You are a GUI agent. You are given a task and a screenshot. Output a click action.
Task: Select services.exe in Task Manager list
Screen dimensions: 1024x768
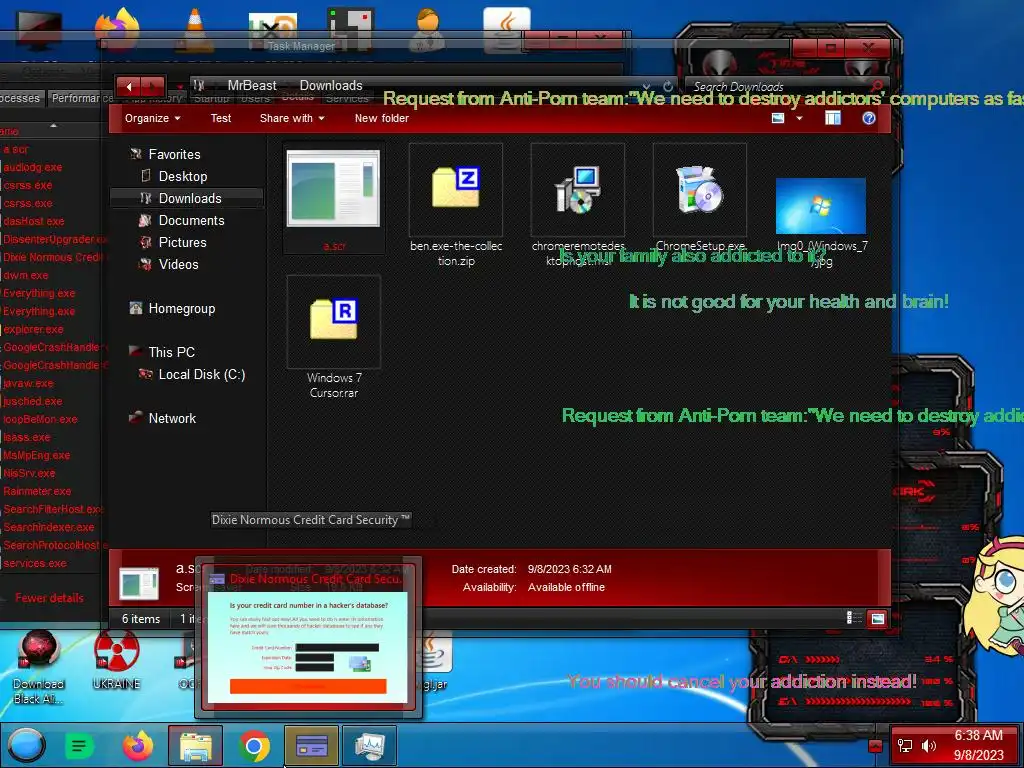click(35, 563)
